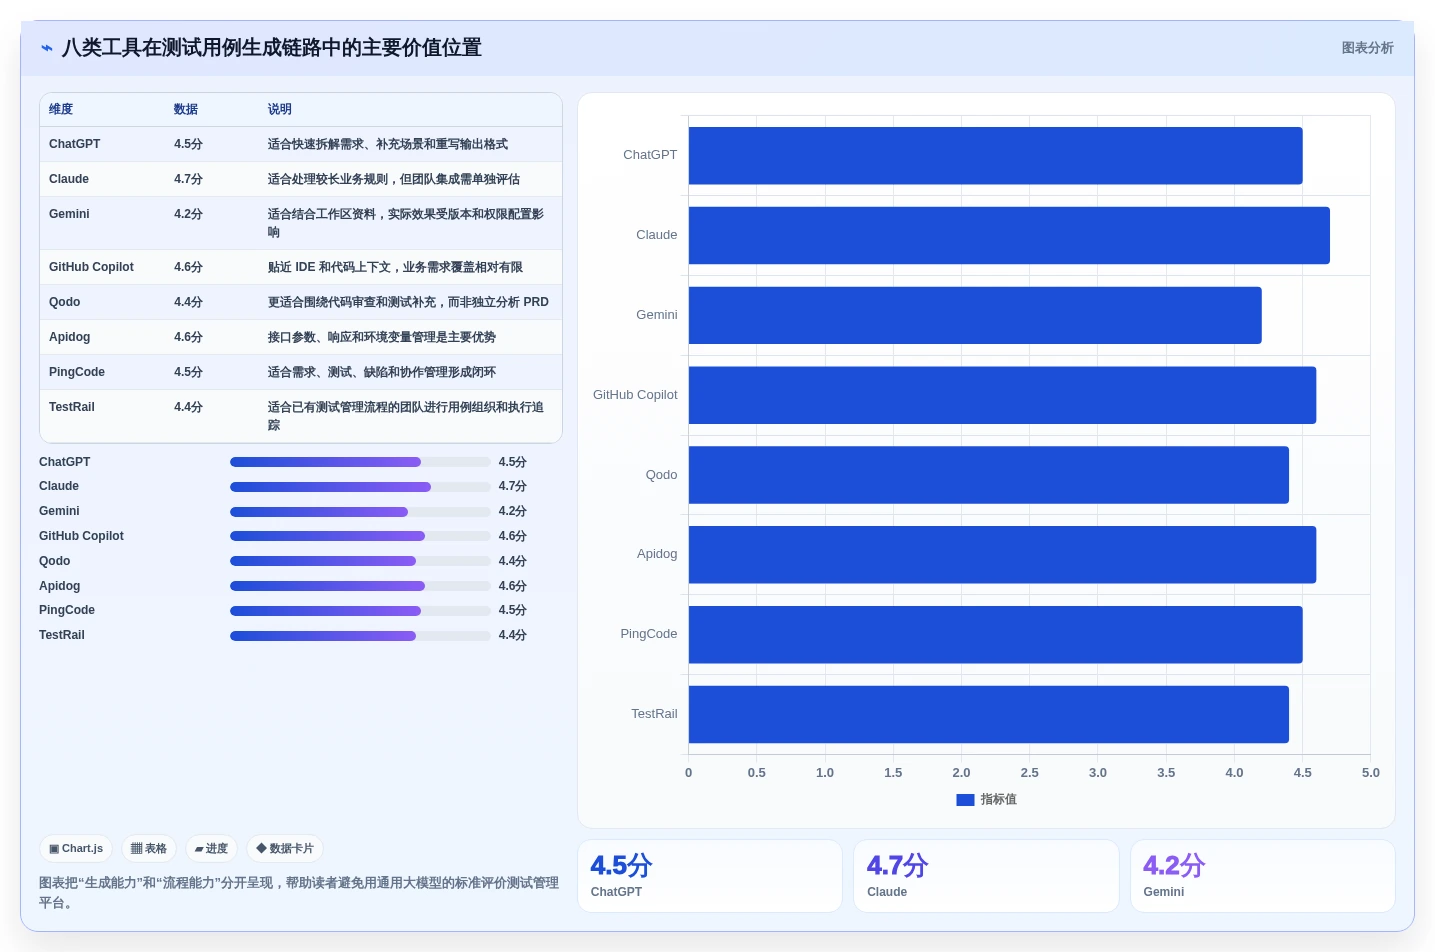Image resolution: width=1435 pixels, height=952 pixels.
Task: Click the 5.0 tick on the x-axis
Action: point(1370,773)
